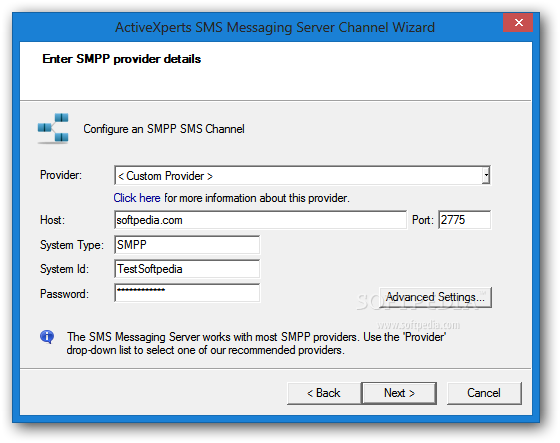This screenshot has width=560, height=443.
Task: Open the Provider dropdown list
Action: pyautogui.click(x=302, y=175)
